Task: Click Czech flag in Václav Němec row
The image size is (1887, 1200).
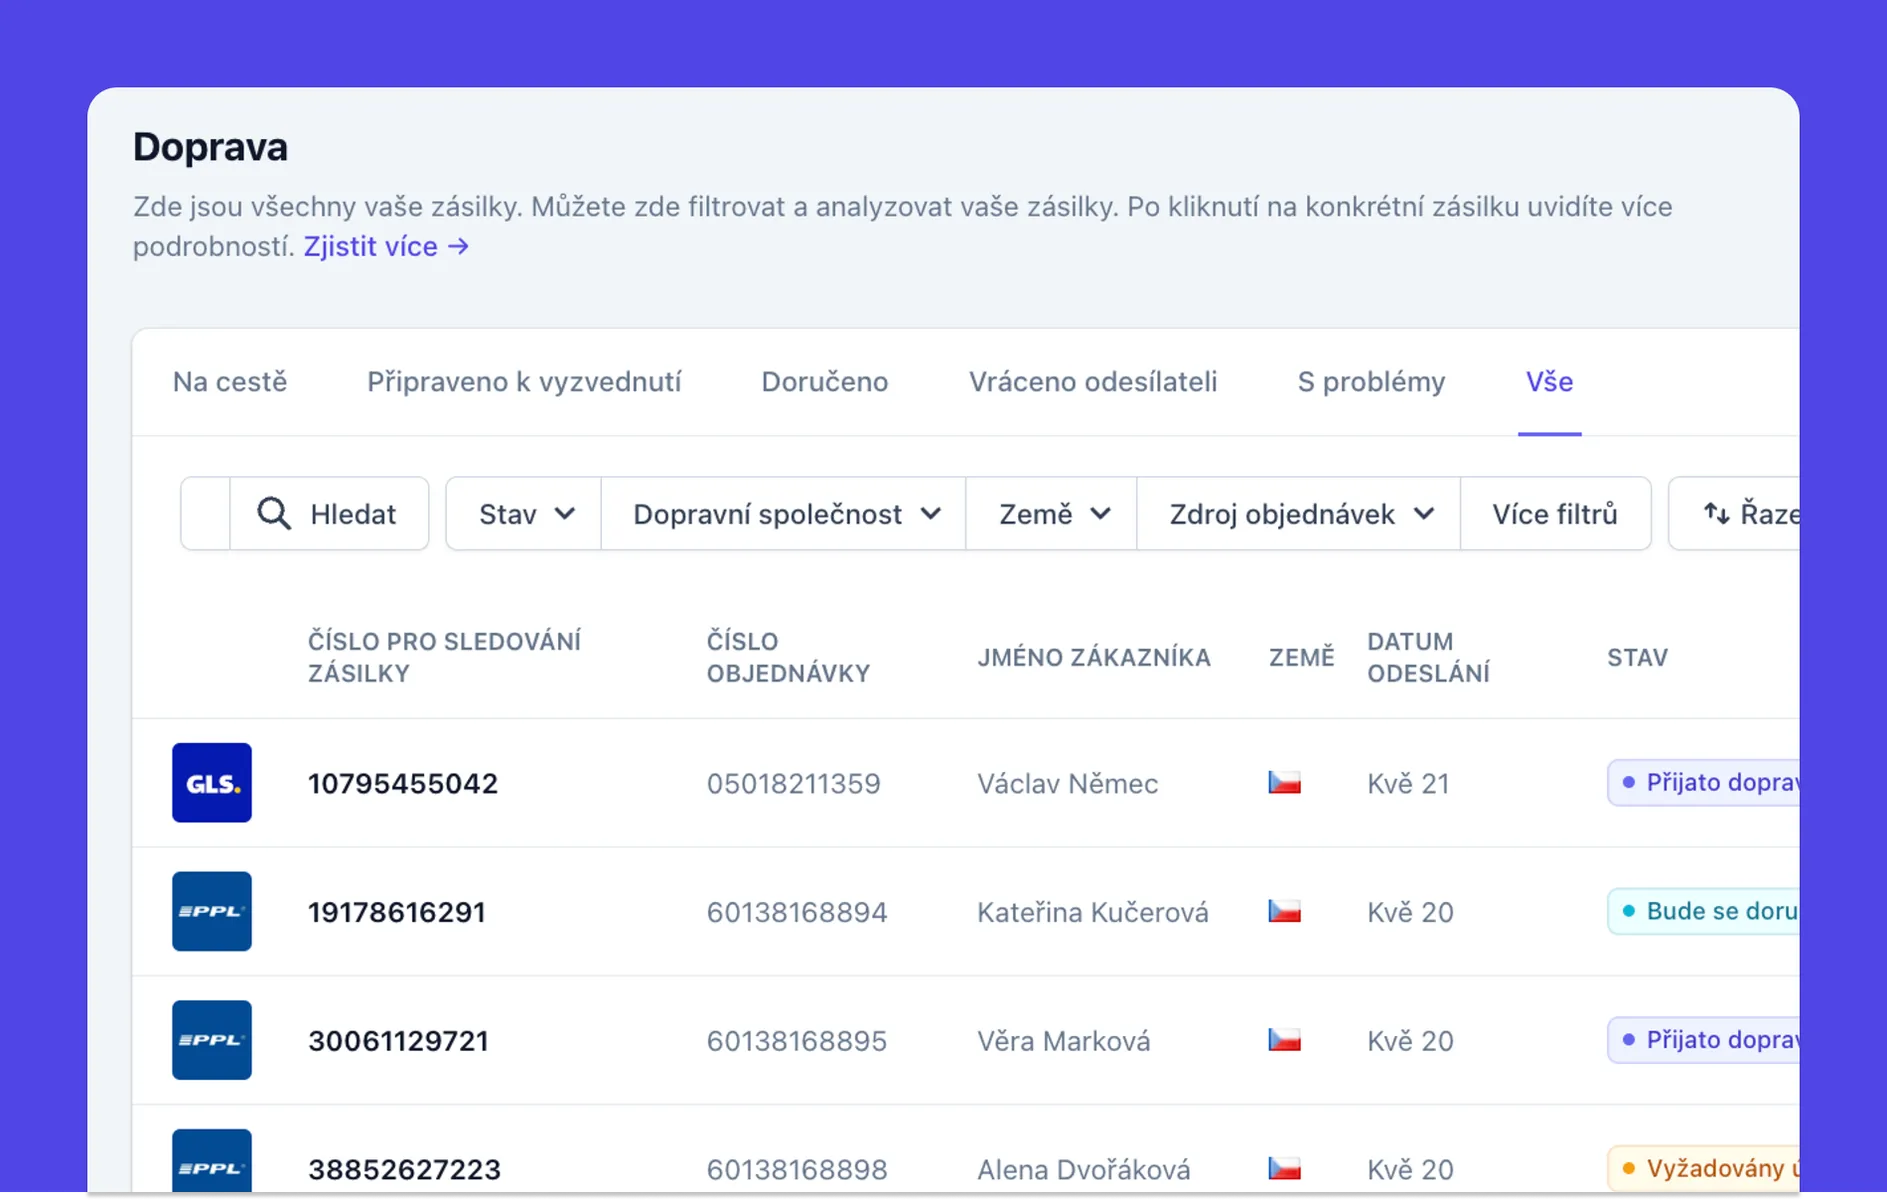Action: pos(1284,783)
